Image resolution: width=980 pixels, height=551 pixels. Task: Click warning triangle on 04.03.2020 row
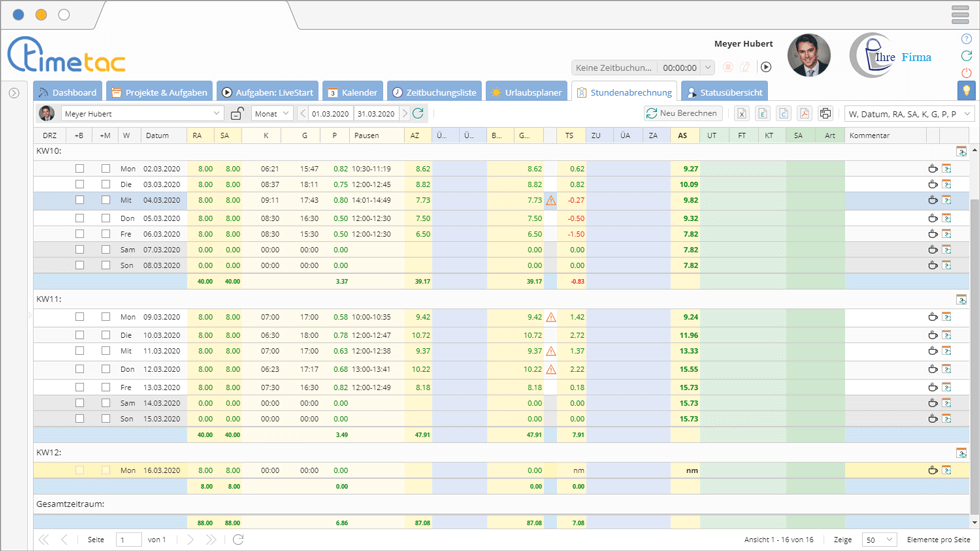coord(551,200)
